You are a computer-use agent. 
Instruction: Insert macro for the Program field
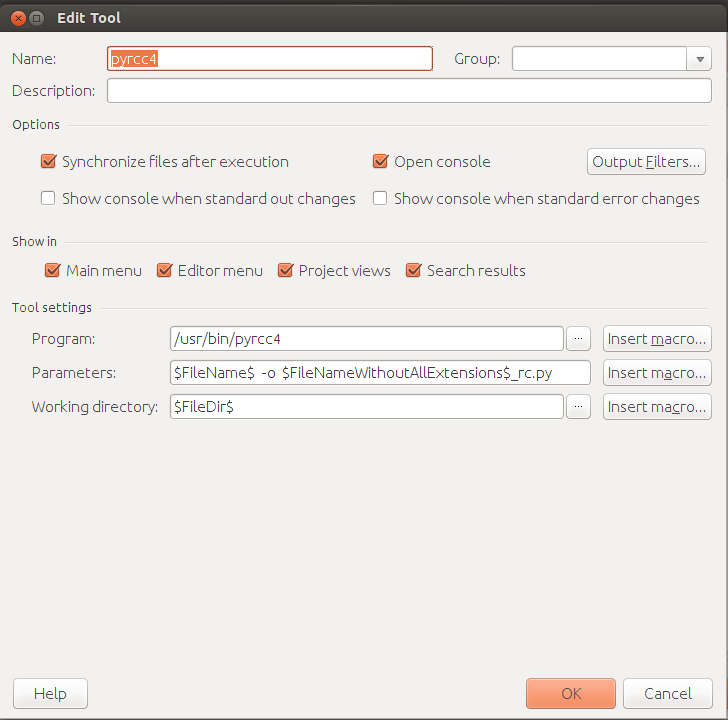click(656, 339)
